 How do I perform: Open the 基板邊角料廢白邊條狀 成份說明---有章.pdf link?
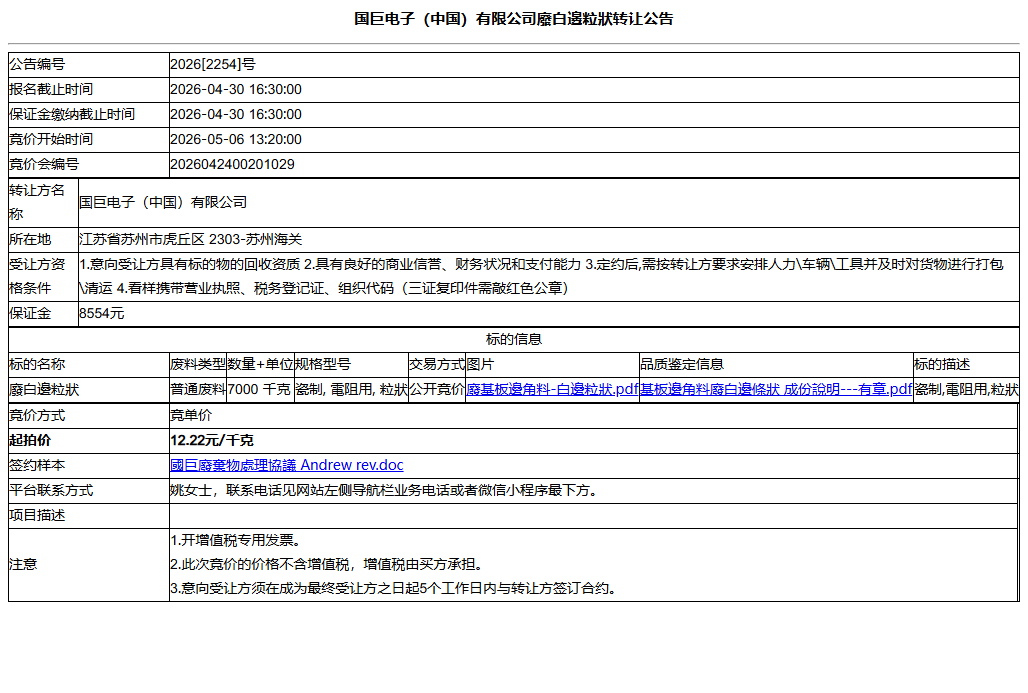click(776, 389)
